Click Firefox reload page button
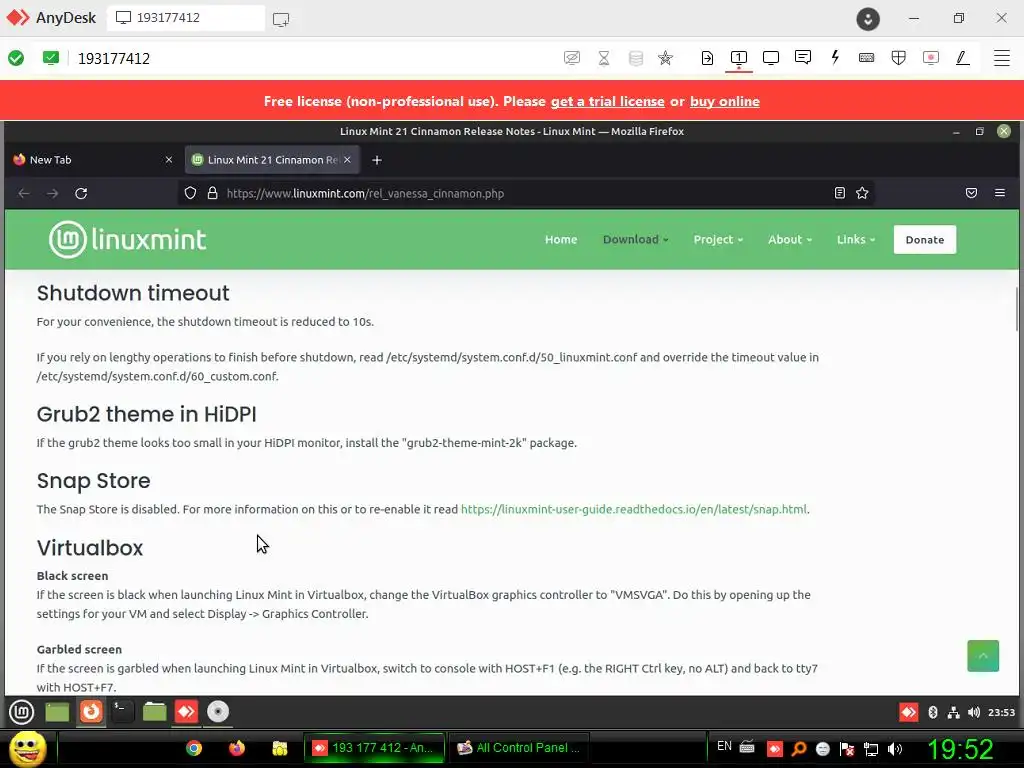The height and width of the screenshot is (768, 1024). point(81,193)
